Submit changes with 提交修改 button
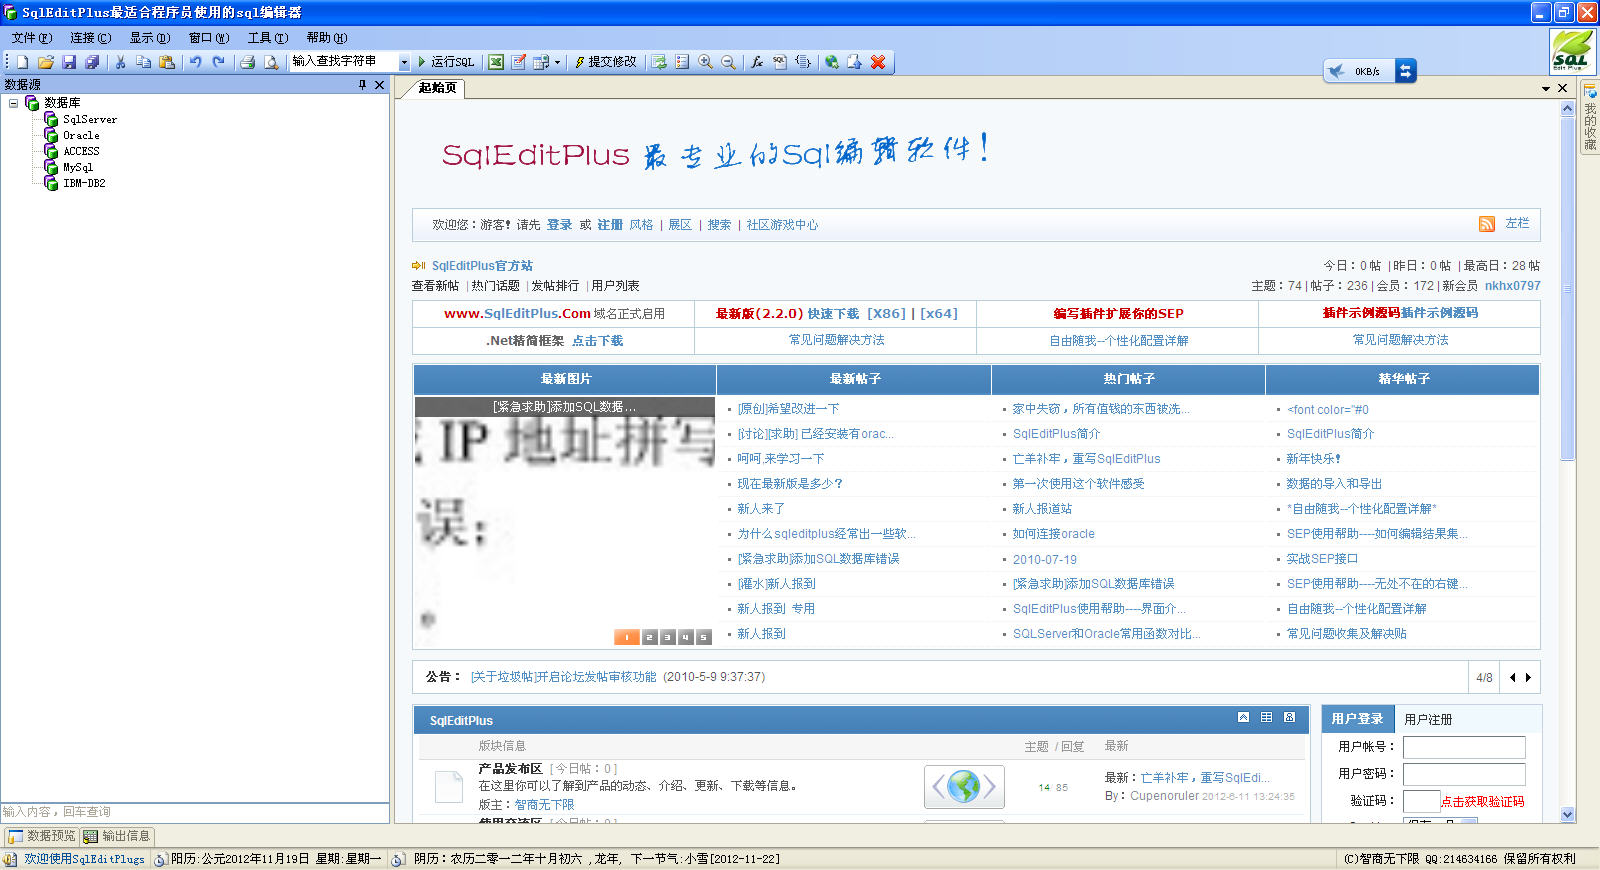The image size is (1600, 870). coord(606,62)
